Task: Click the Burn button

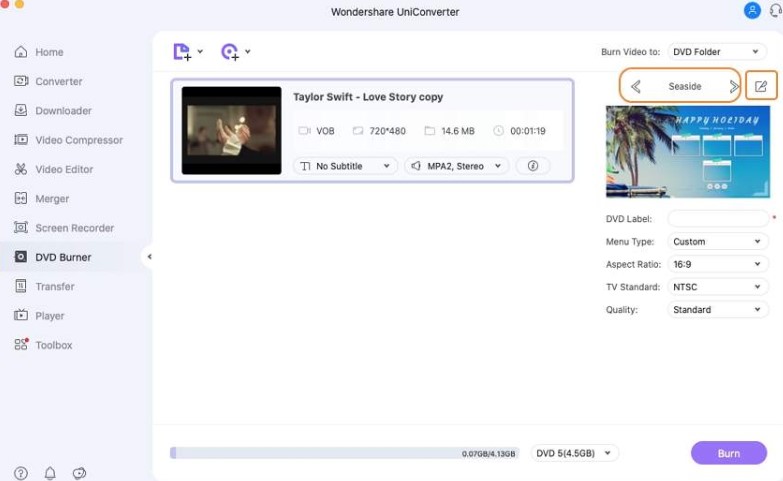Action: 729,453
